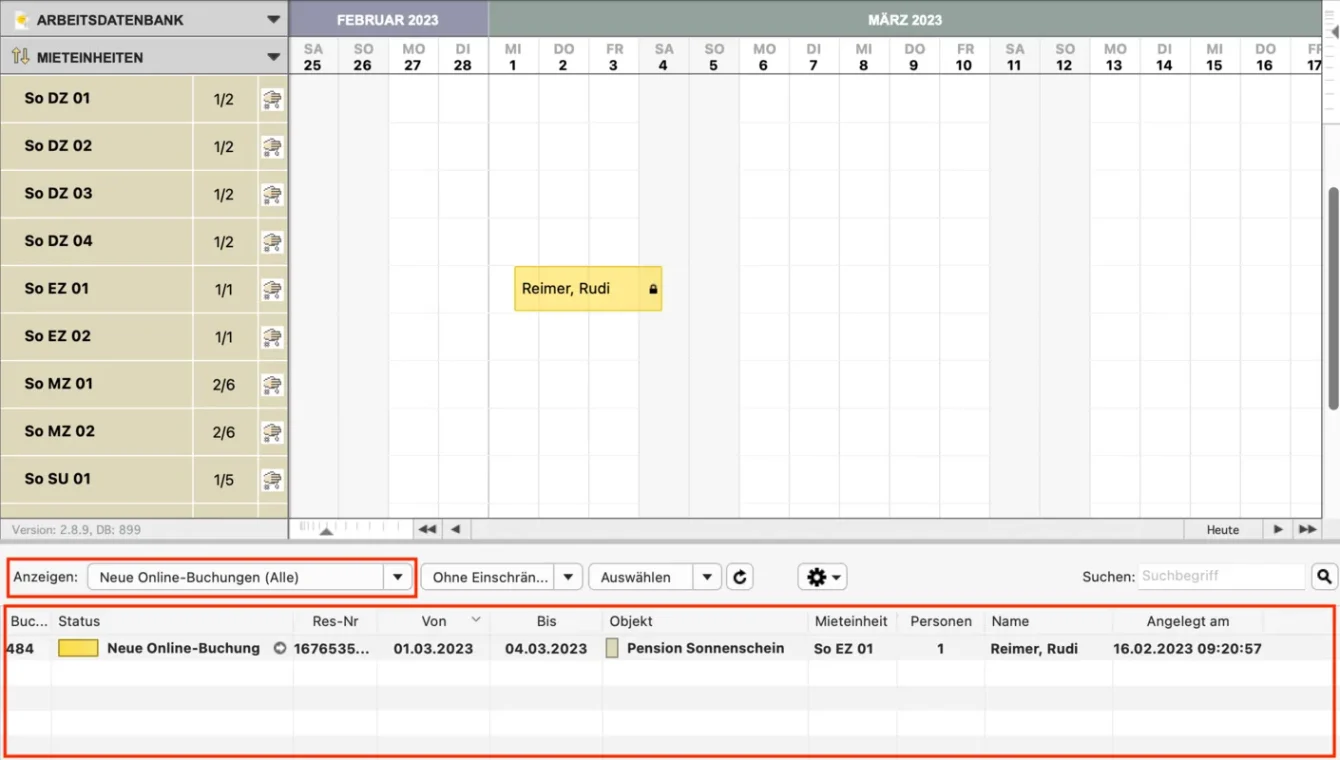Open the gear settings menu

[x=823, y=577]
